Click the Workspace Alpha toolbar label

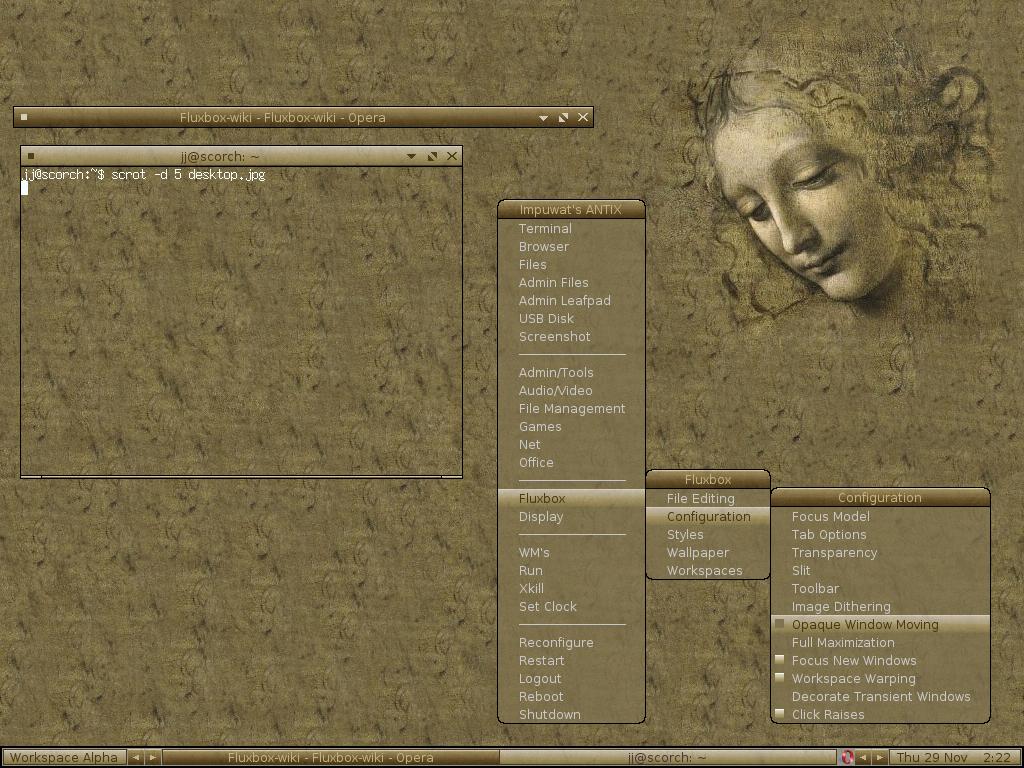(x=63, y=758)
